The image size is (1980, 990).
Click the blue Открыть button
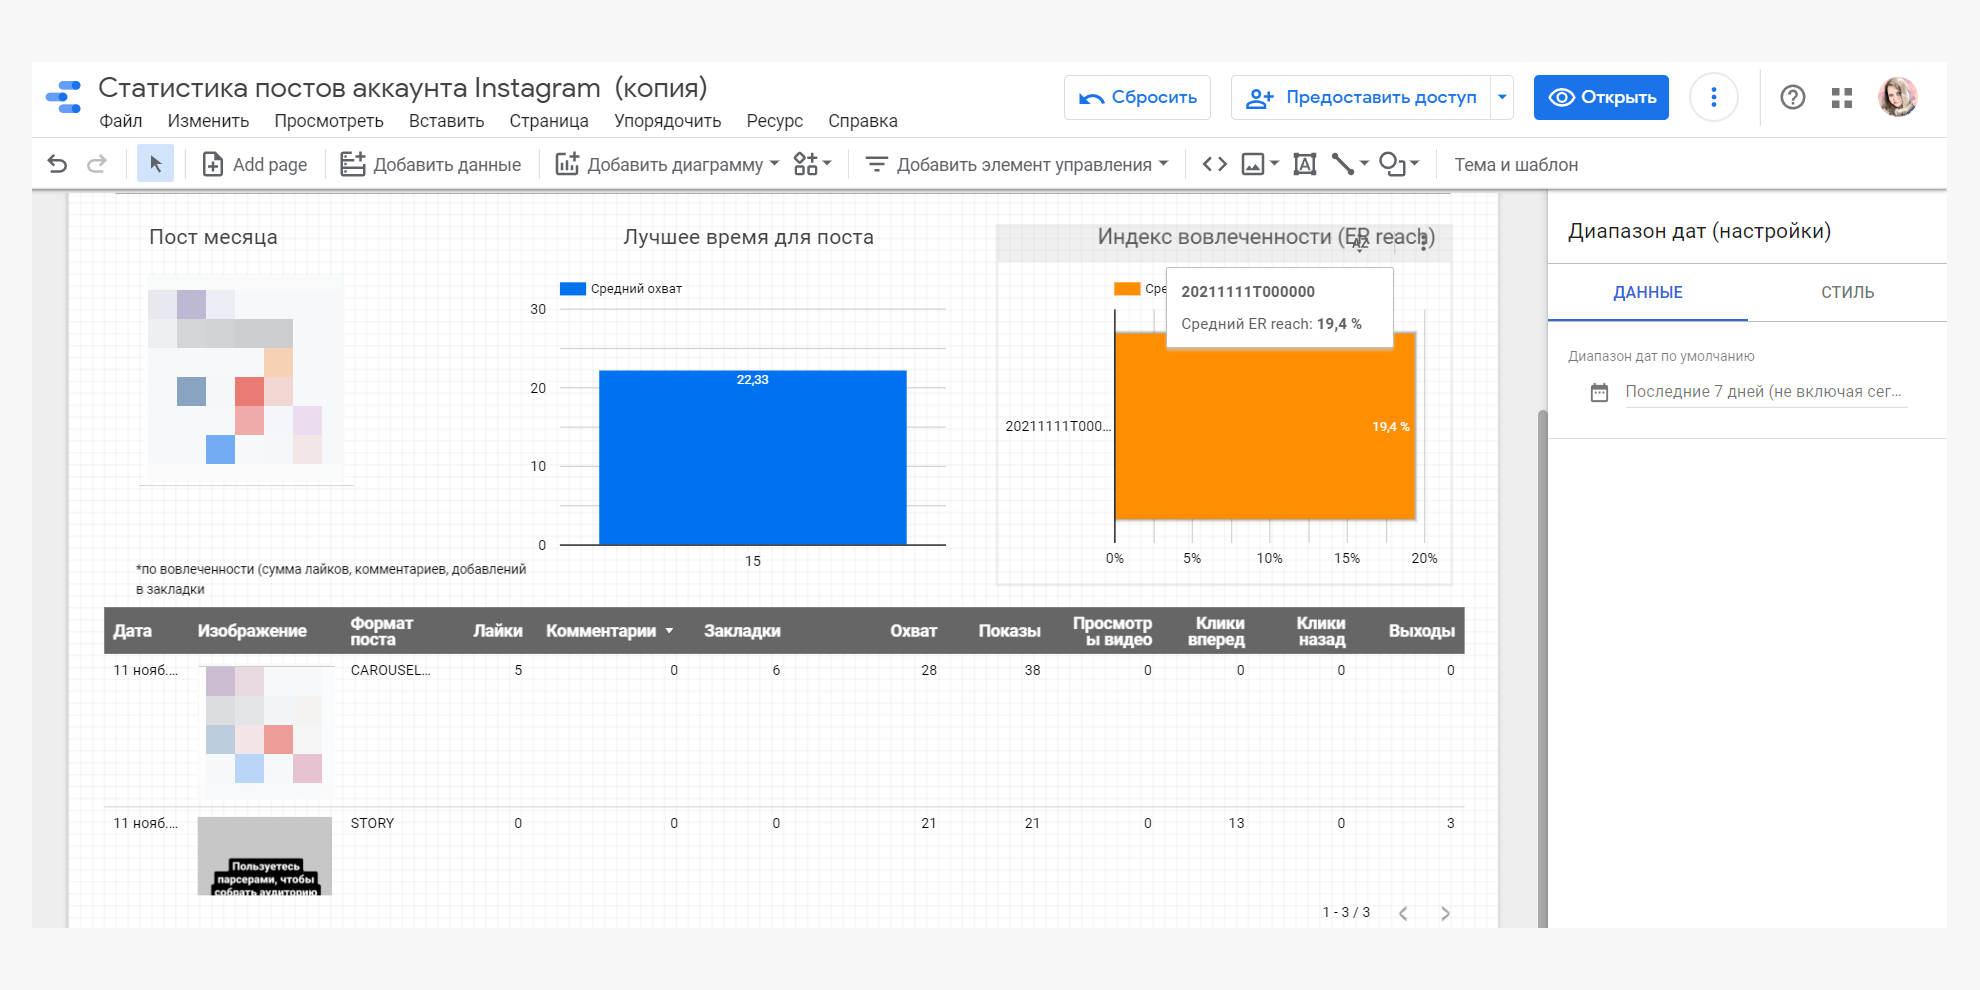point(1601,98)
